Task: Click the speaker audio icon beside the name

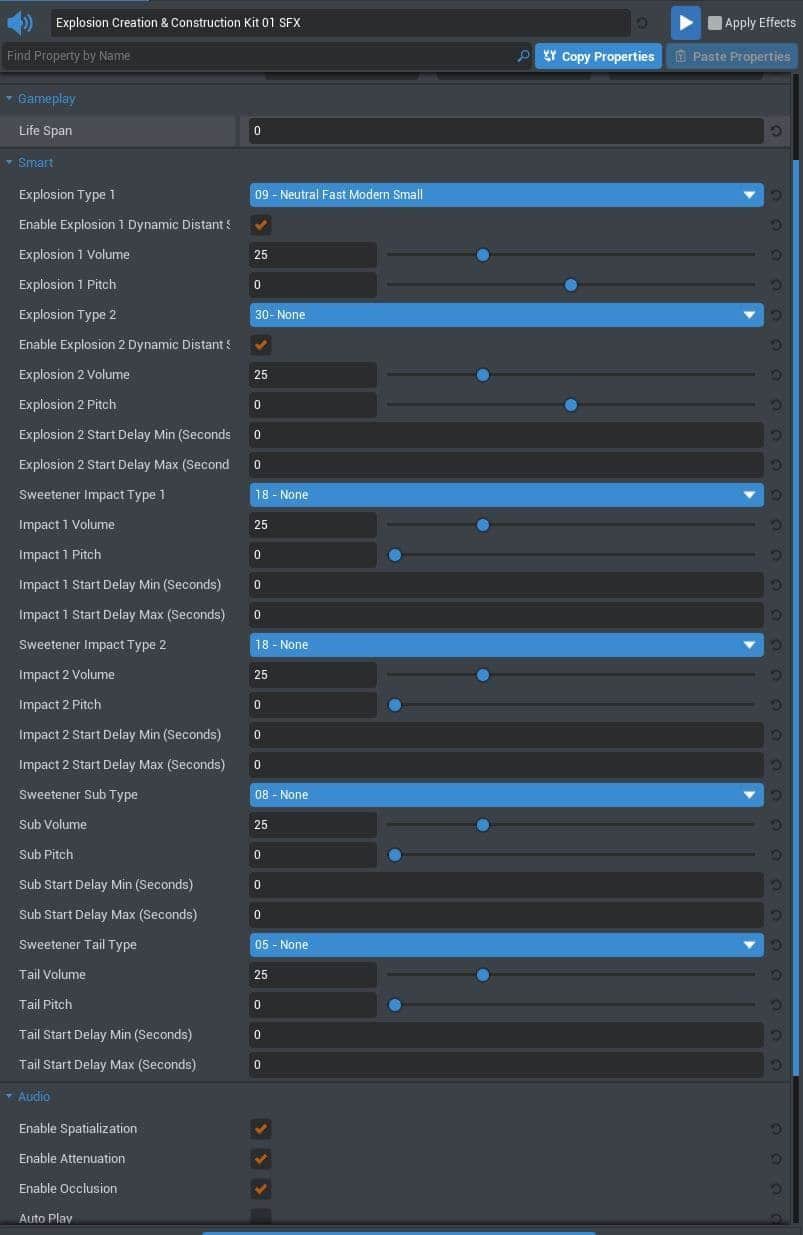Action: [x=20, y=22]
